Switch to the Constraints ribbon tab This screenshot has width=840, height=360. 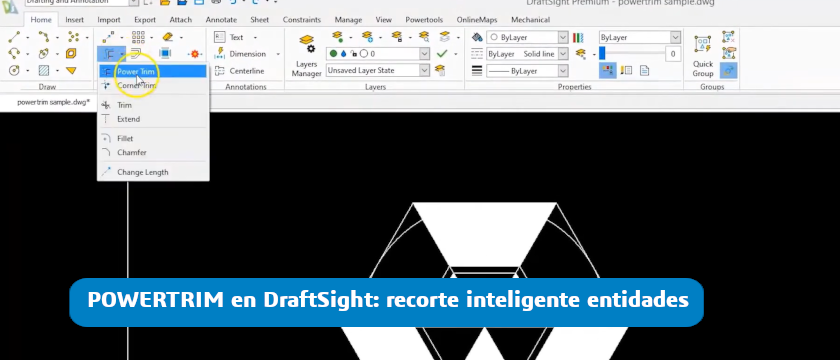[302, 20]
